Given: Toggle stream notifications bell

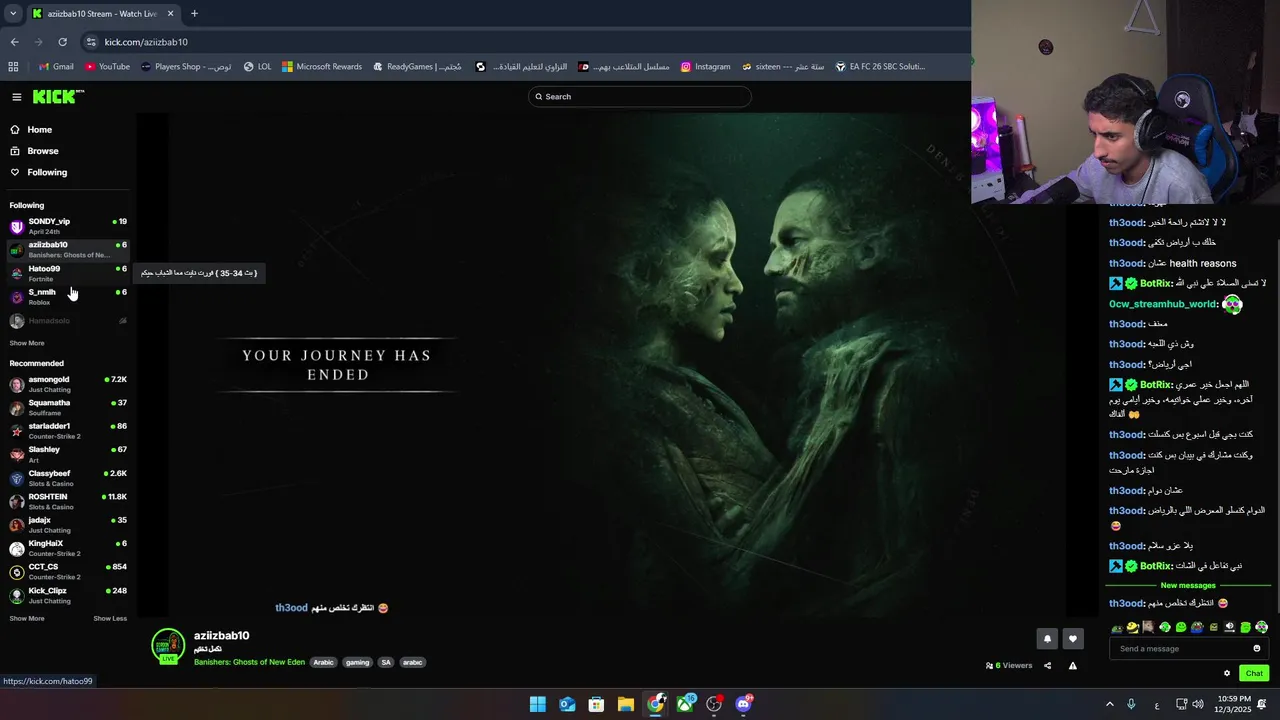Looking at the screenshot, I should (1047, 639).
